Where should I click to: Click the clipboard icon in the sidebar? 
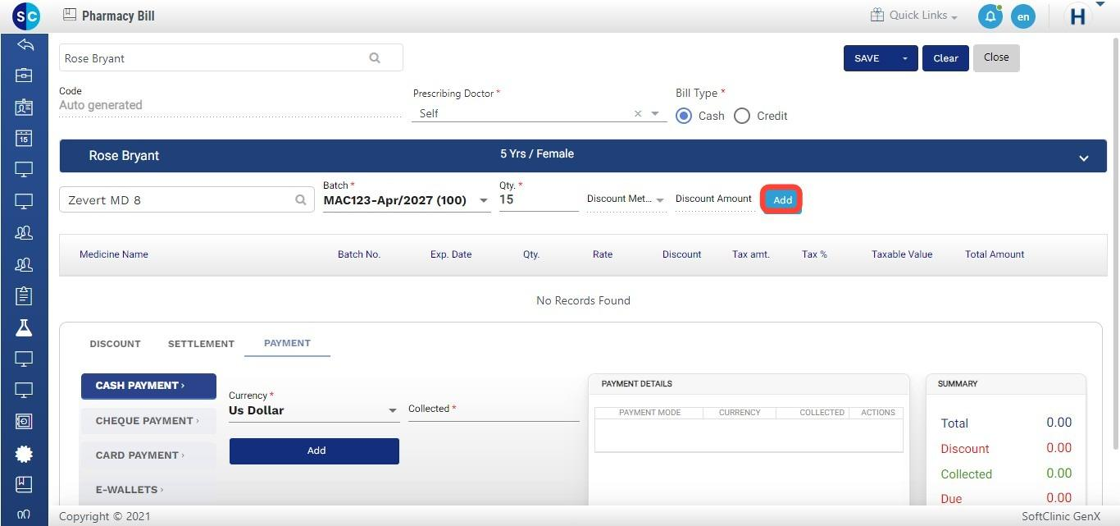(x=24, y=296)
